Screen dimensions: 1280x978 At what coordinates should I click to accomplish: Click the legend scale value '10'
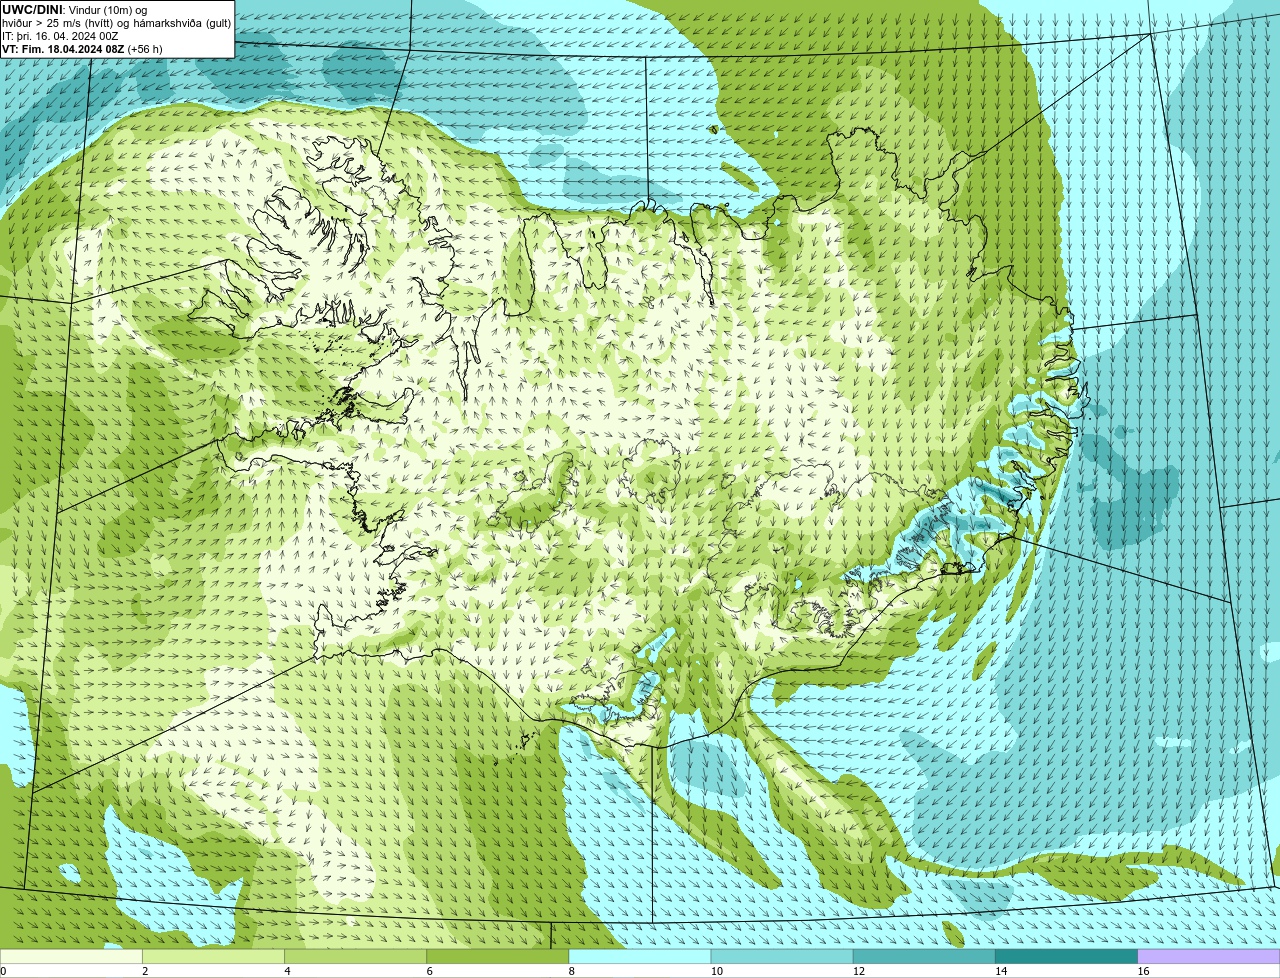(716, 971)
